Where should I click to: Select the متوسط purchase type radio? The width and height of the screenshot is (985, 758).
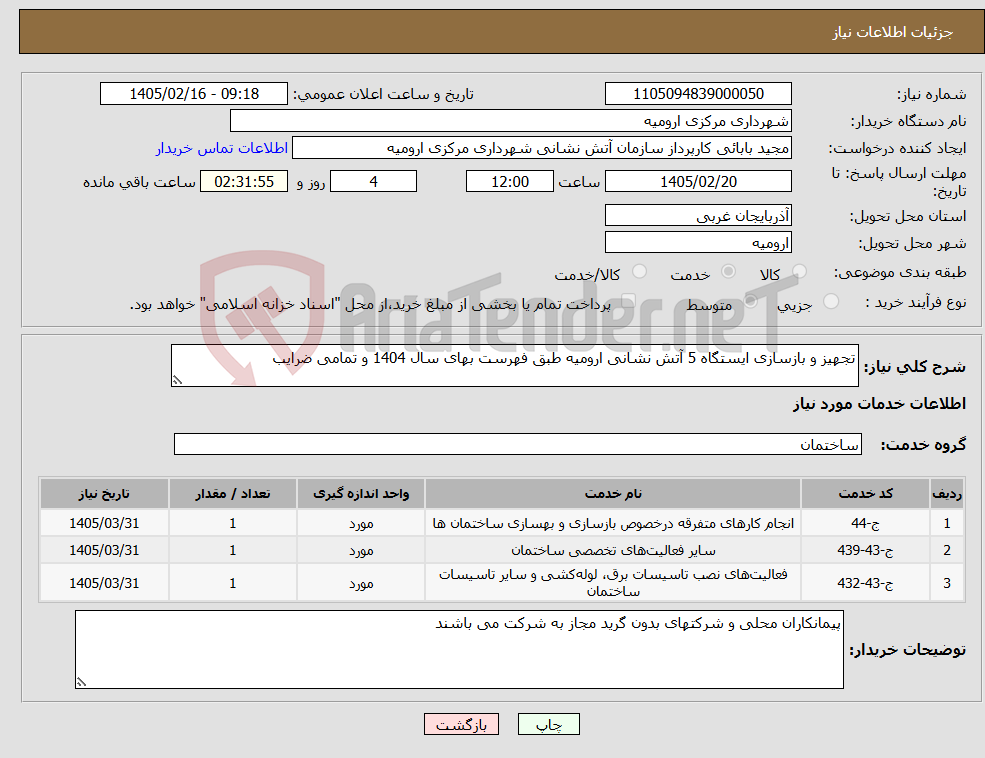pos(751,301)
